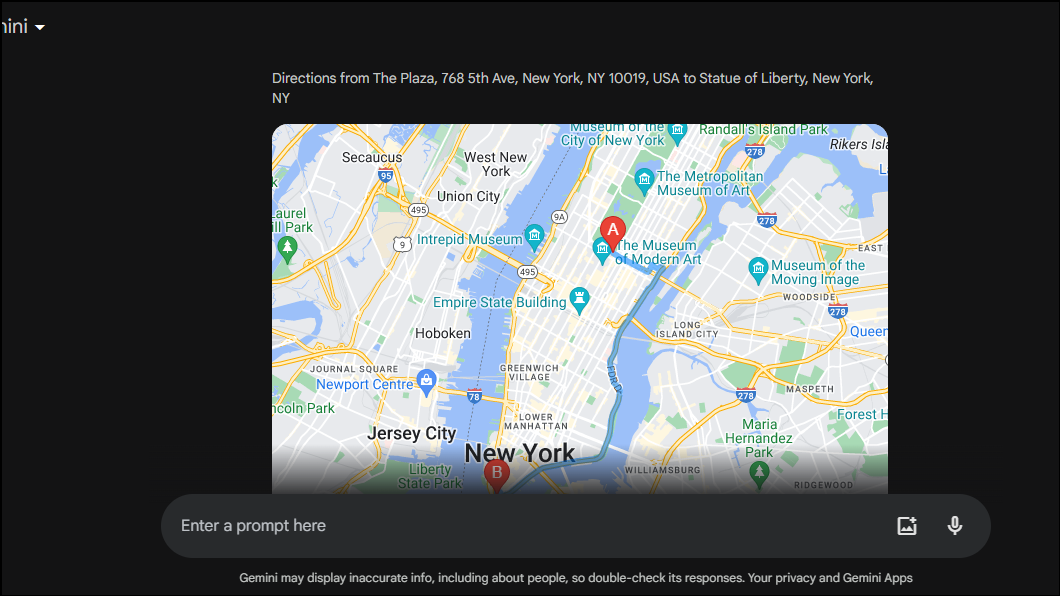
Task: Click the 'LOWER MANHATTAN' label
Action: [x=536, y=422]
